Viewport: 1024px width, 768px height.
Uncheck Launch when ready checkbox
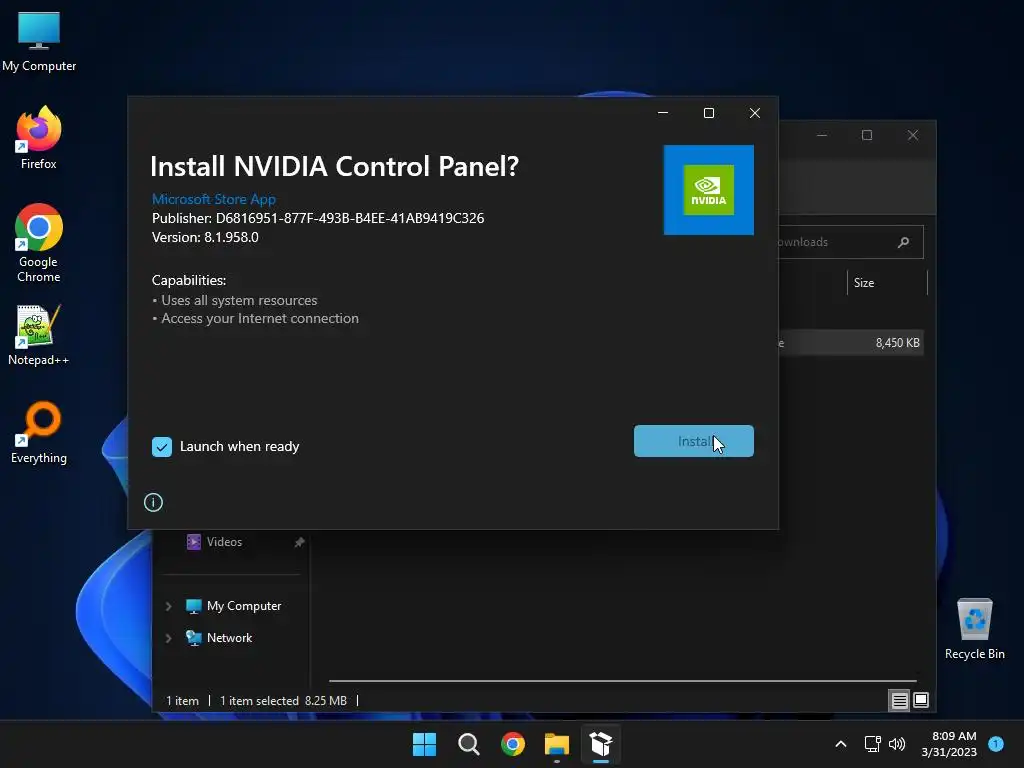pos(162,447)
